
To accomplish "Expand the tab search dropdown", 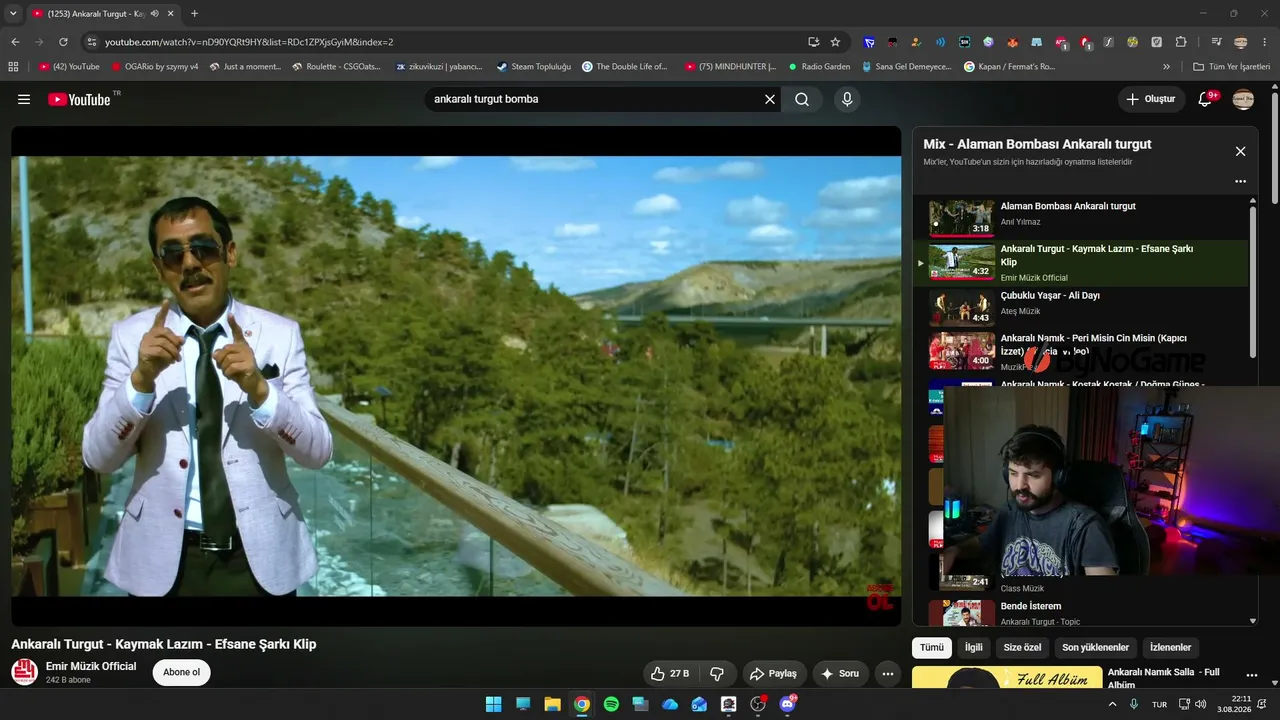I will pos(13,14).
